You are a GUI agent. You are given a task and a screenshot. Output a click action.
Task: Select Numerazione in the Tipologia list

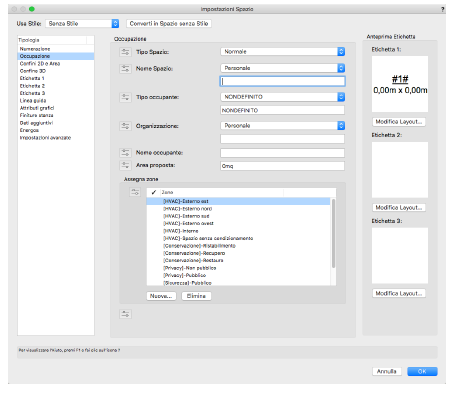(x=56, y=49)
